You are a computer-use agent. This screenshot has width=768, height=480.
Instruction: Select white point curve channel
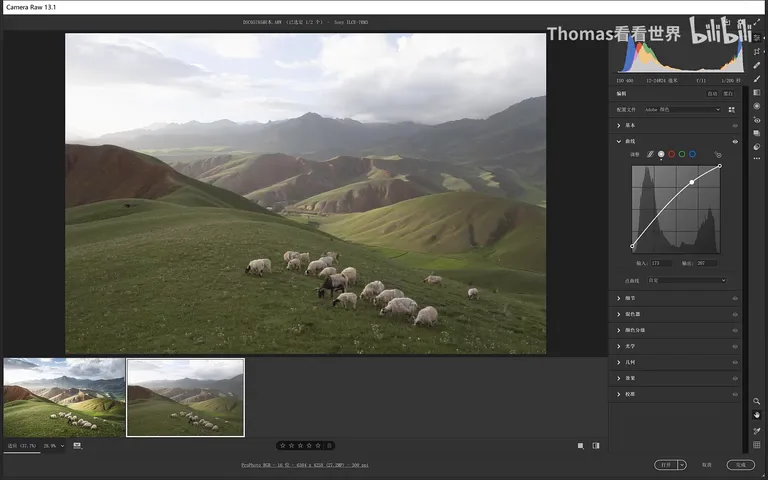click(x=661, y=154)
